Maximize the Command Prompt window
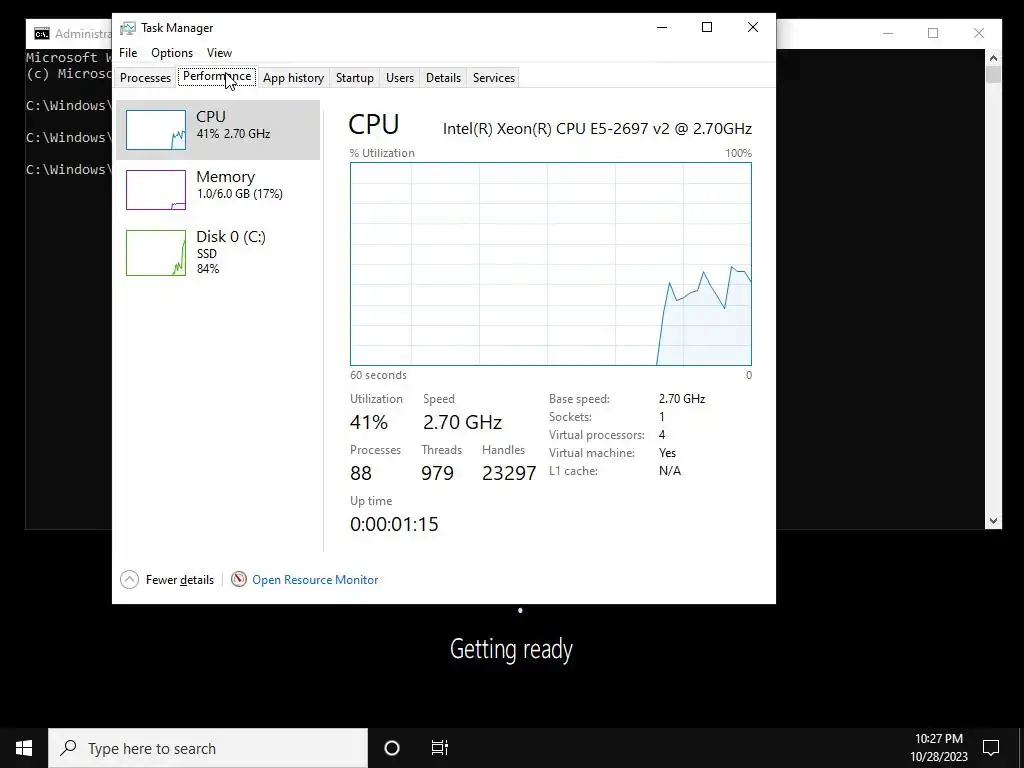1024x768 pixels. 933,33
